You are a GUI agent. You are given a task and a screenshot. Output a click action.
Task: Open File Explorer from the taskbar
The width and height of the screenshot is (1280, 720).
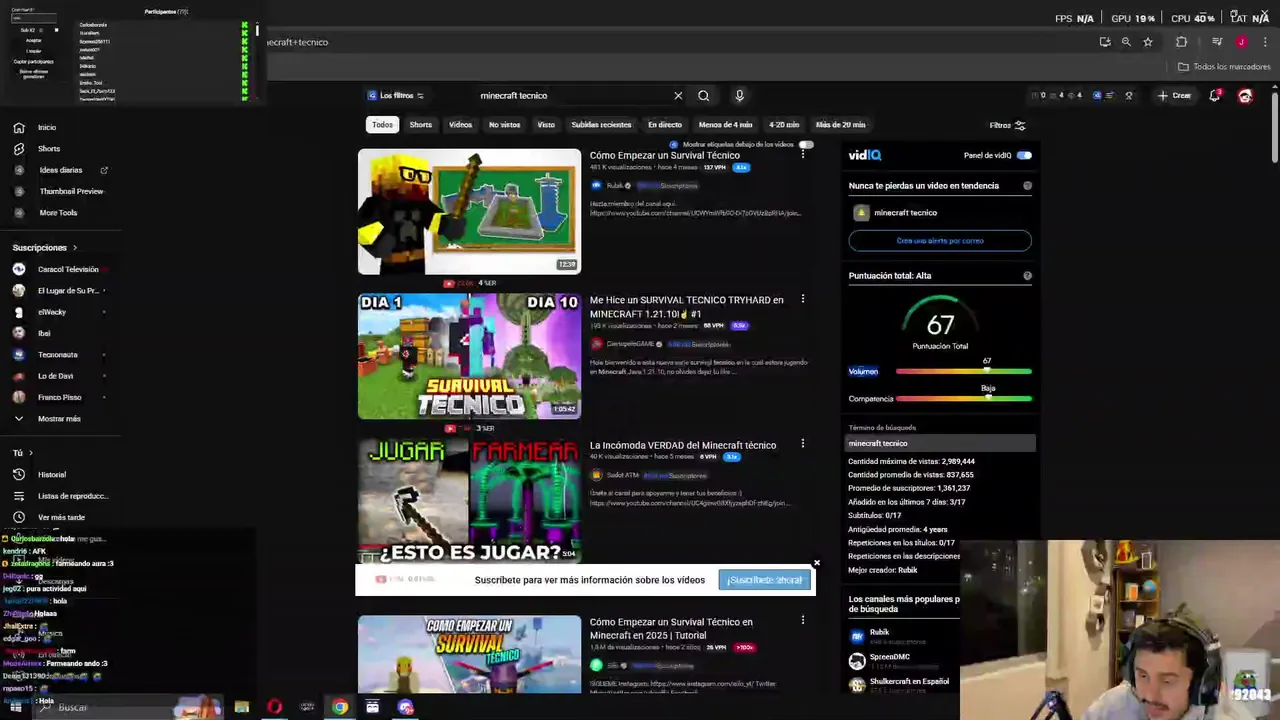(242, 707)
